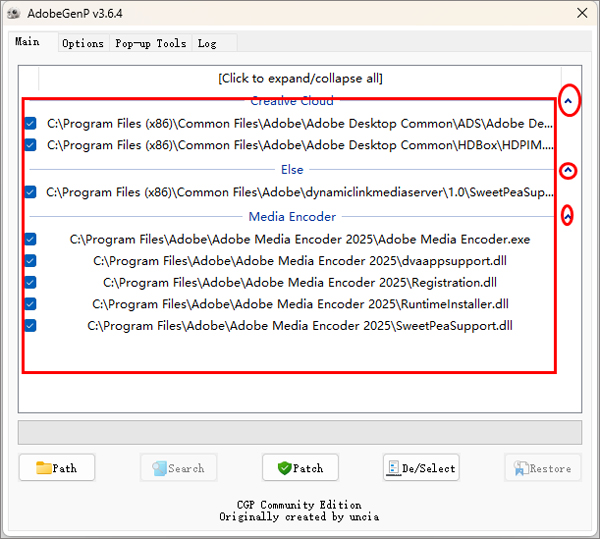Collapse the Creative Cloud group chevron
Screen dimensions: 600x539
click(568, 101)
